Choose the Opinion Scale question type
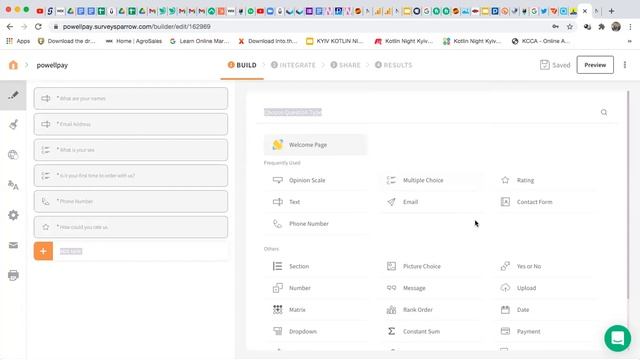 (316, 180)
